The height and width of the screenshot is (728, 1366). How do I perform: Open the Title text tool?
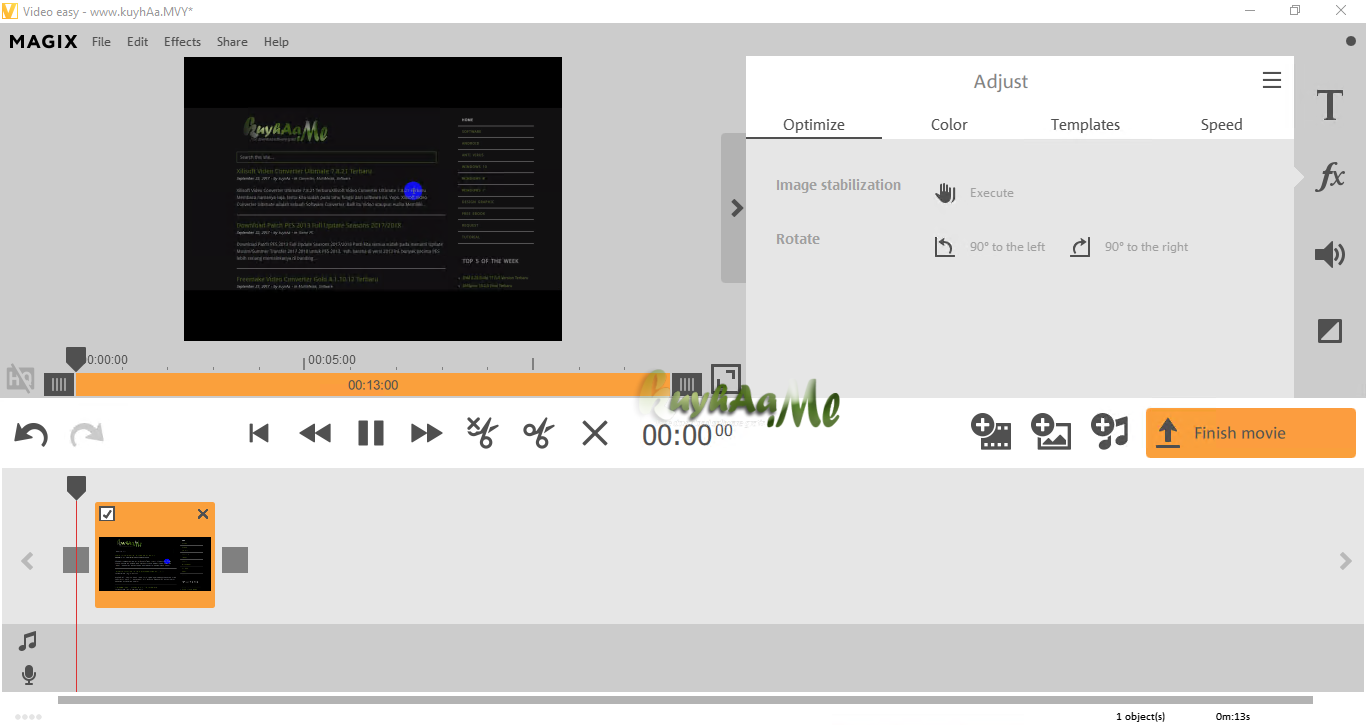pos(1329,105)
